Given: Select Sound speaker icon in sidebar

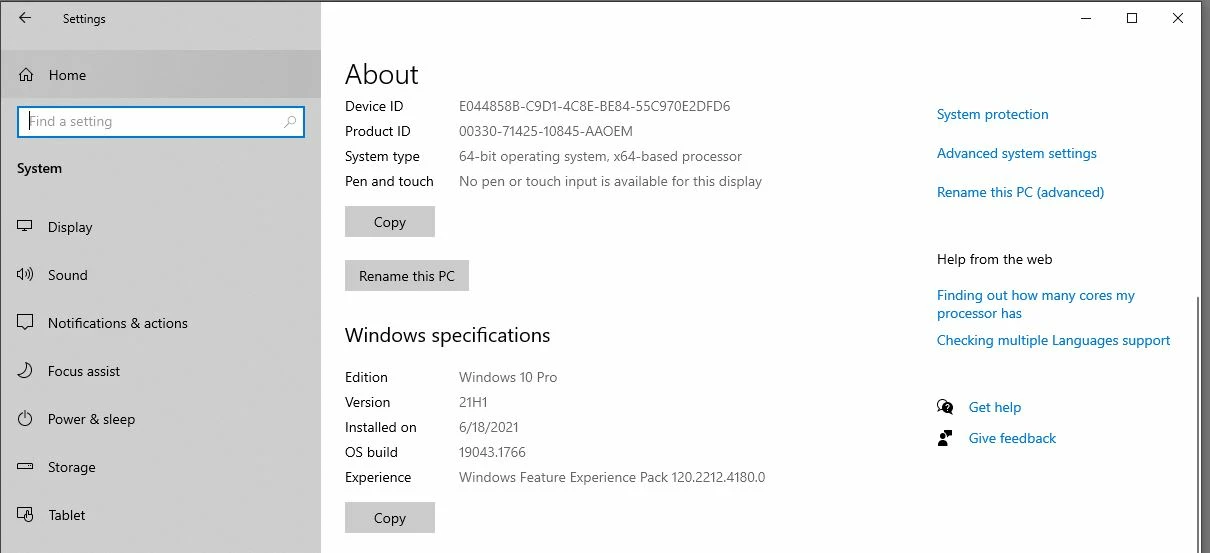Looking at the screenshot, I should point(26,275).
